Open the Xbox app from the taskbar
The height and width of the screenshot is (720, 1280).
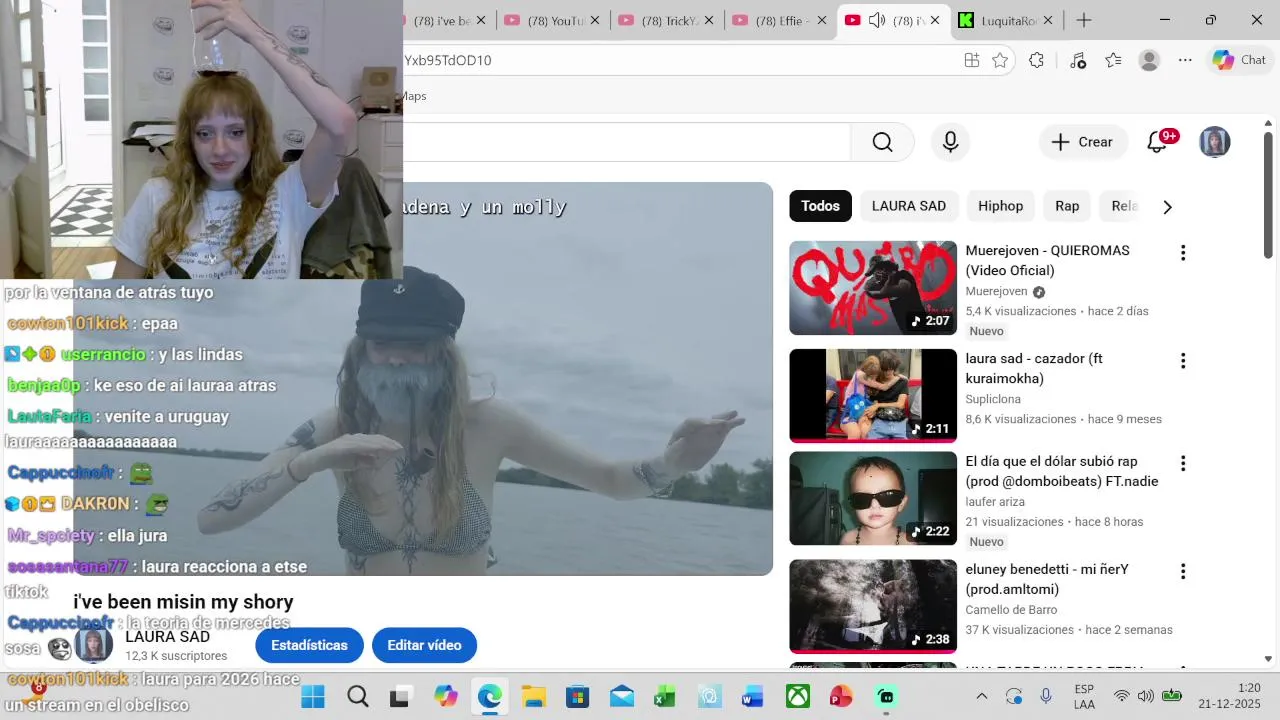point(797,696)
